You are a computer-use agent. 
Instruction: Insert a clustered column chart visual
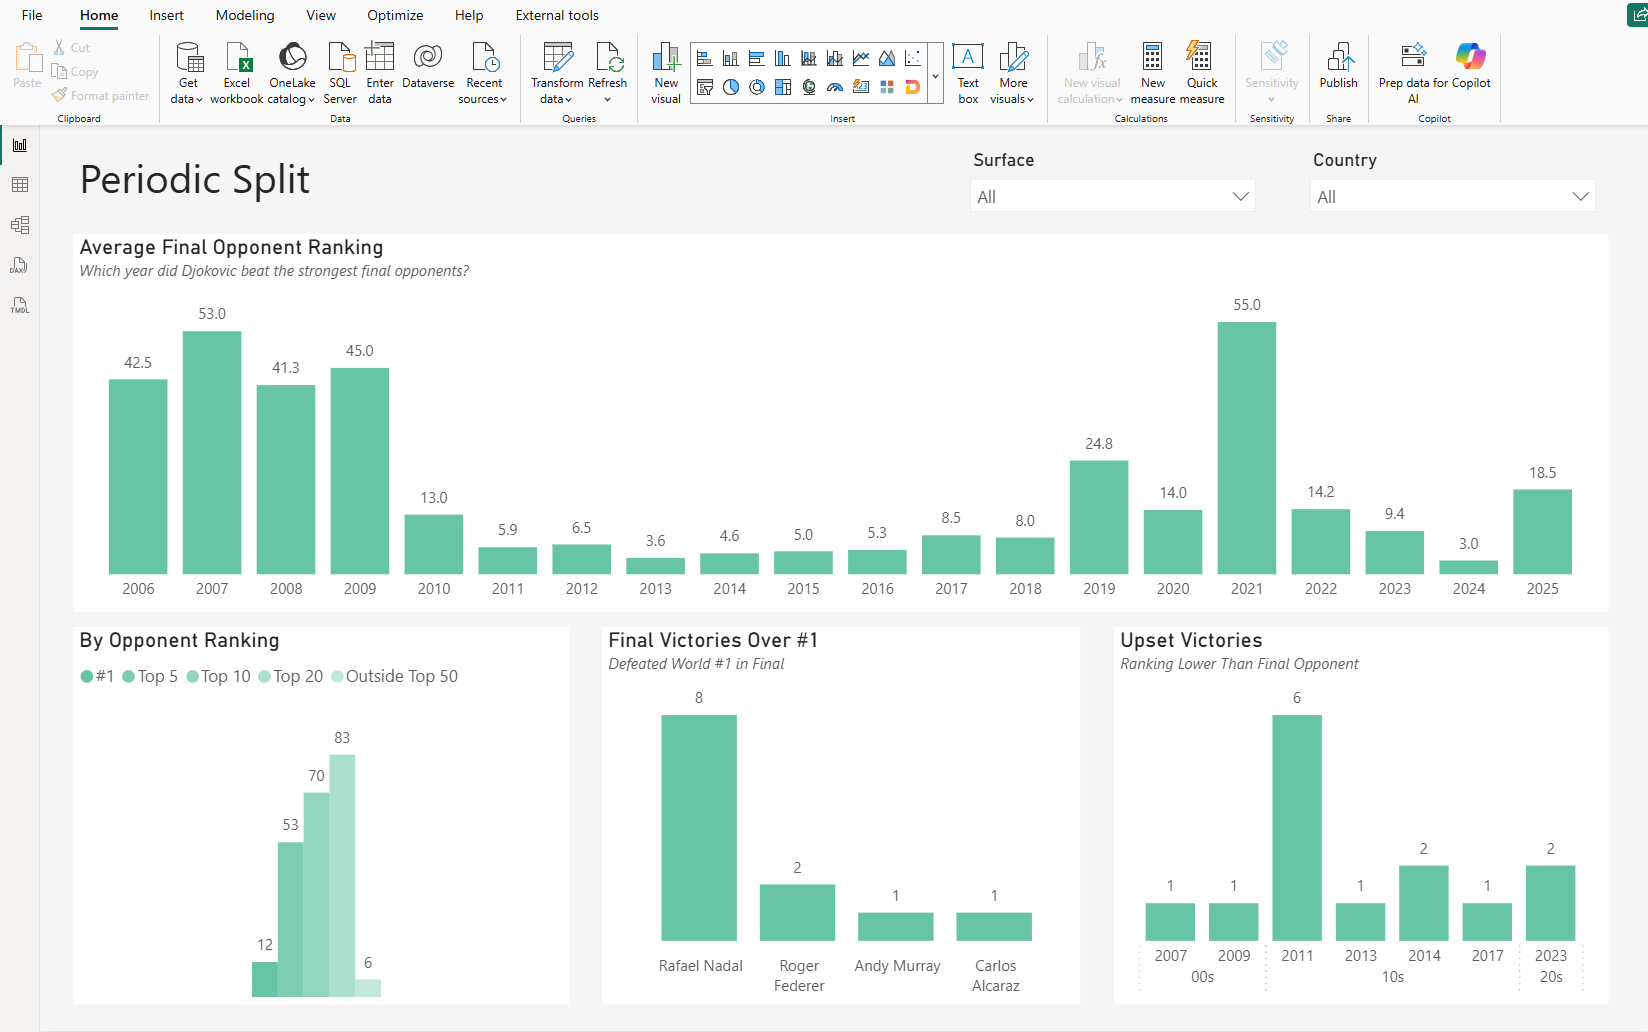783,59
